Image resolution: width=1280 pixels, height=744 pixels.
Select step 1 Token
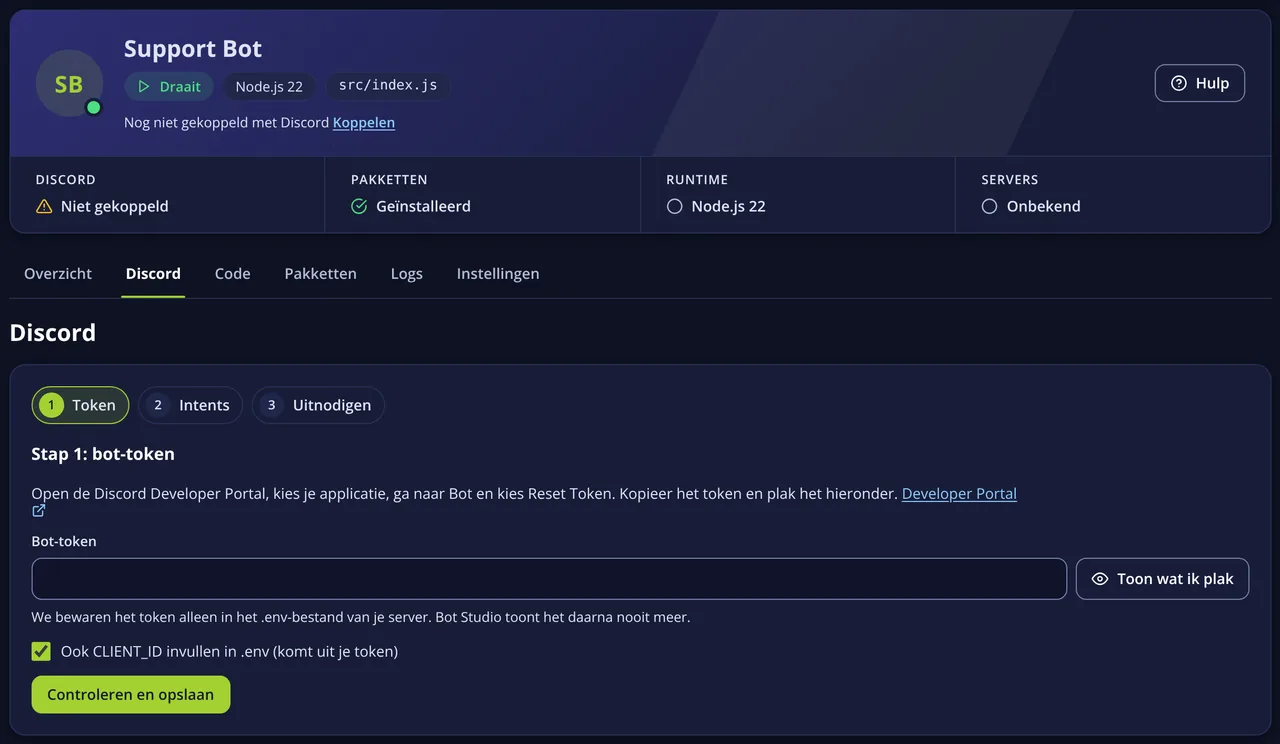(81, 405)
